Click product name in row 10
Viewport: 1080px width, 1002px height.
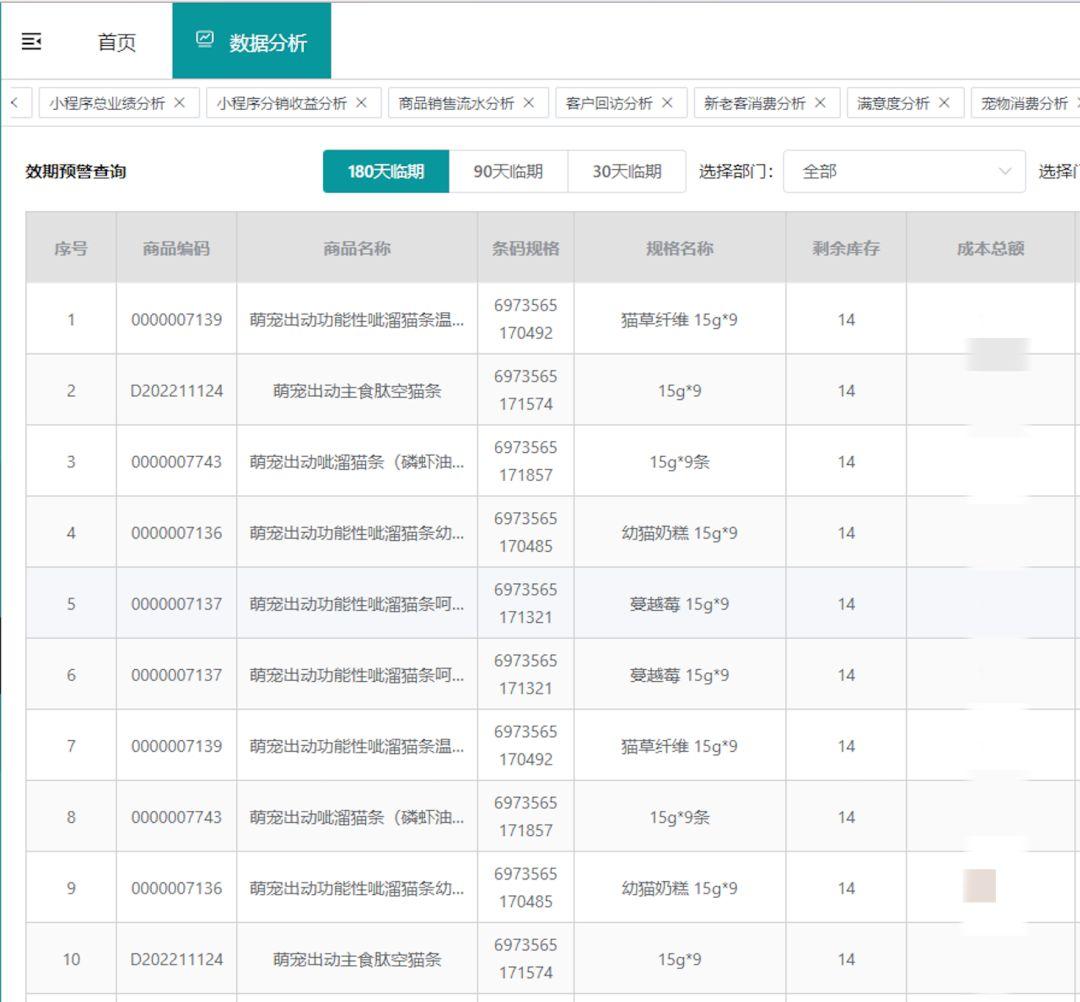tap(357, 959)
